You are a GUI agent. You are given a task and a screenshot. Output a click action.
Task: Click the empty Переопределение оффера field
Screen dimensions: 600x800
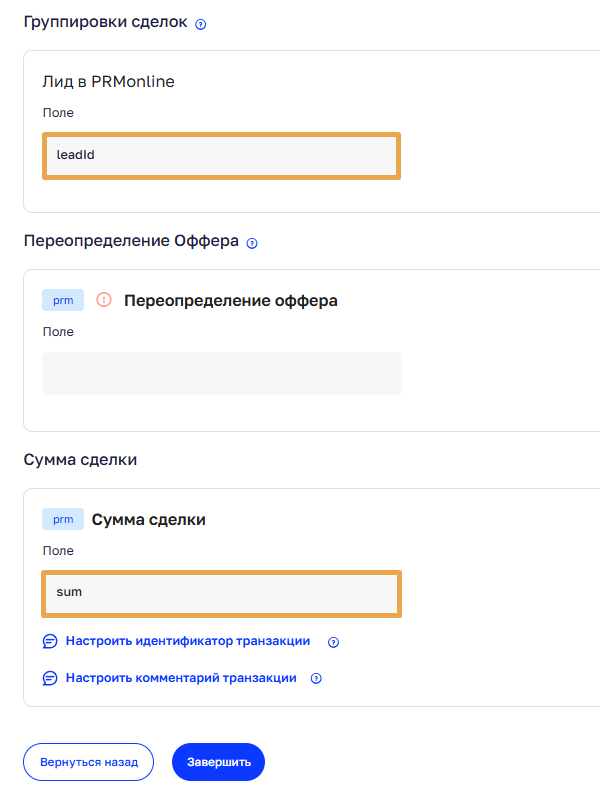pos(221,373)
